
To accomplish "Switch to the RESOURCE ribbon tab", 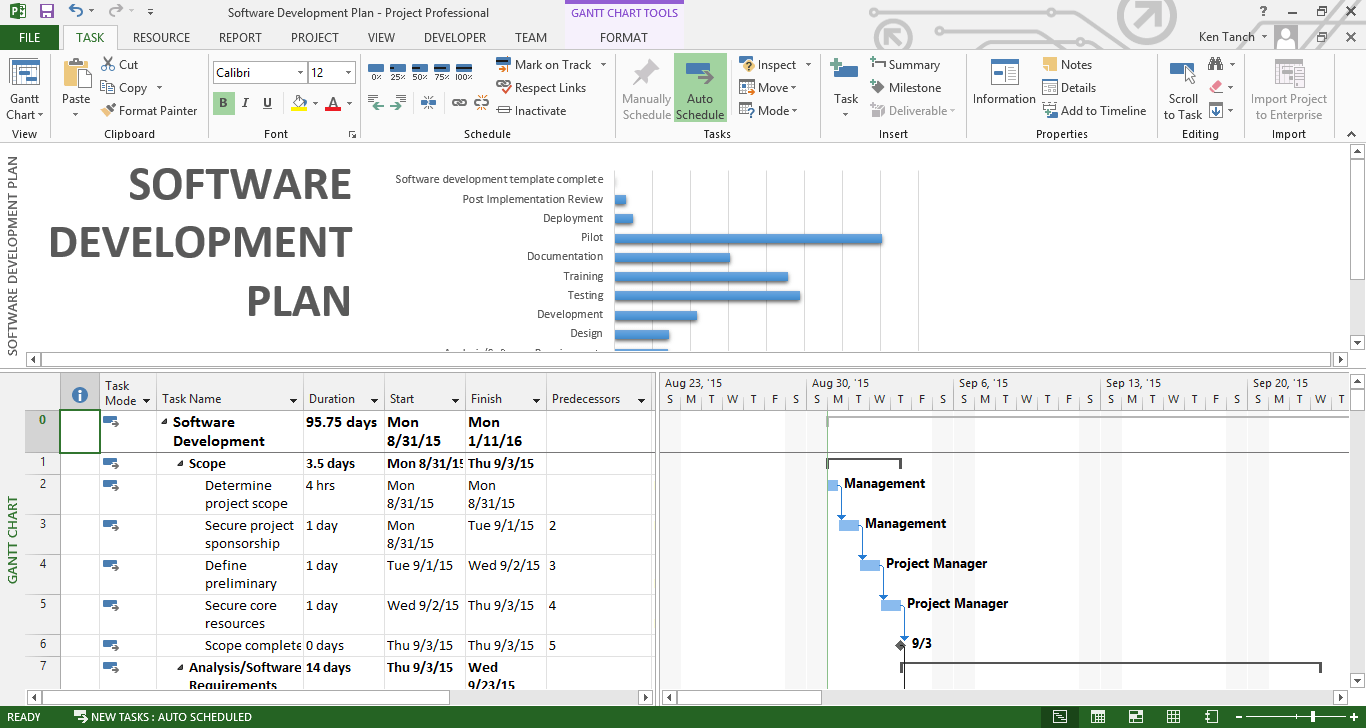I will tap(161, 37).
